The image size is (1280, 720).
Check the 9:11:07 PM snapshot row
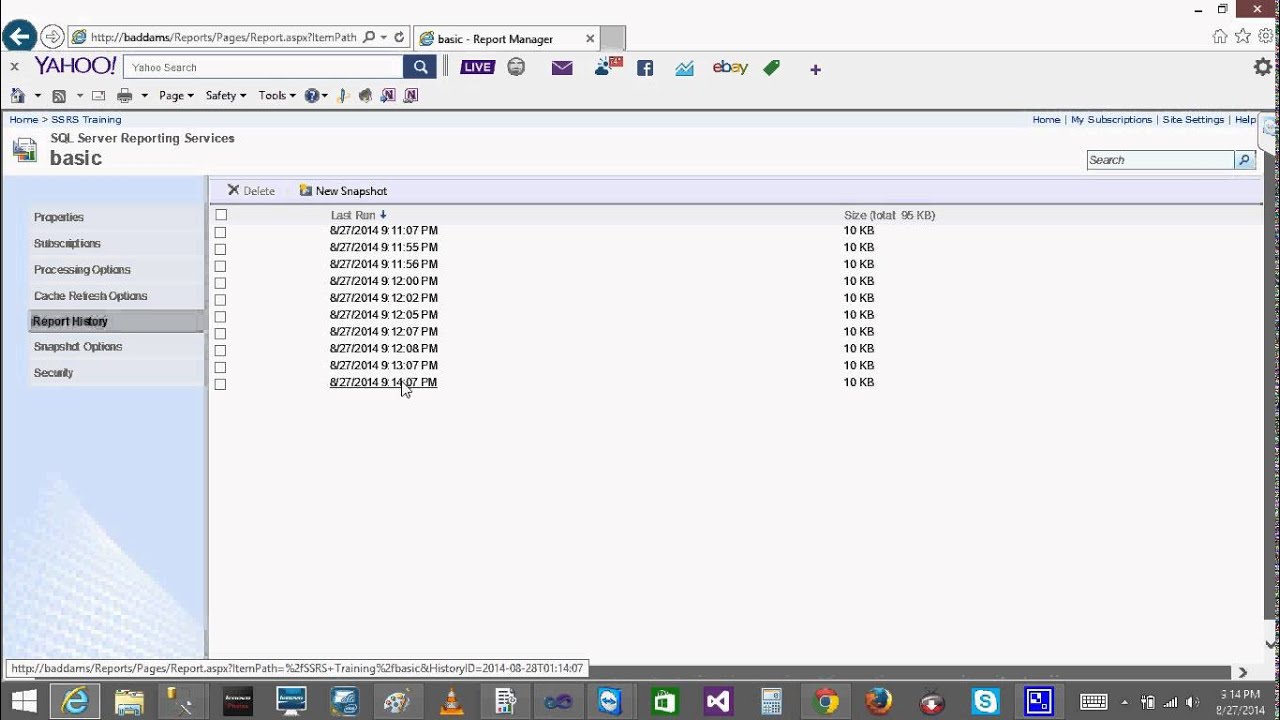tap(220, 232)
